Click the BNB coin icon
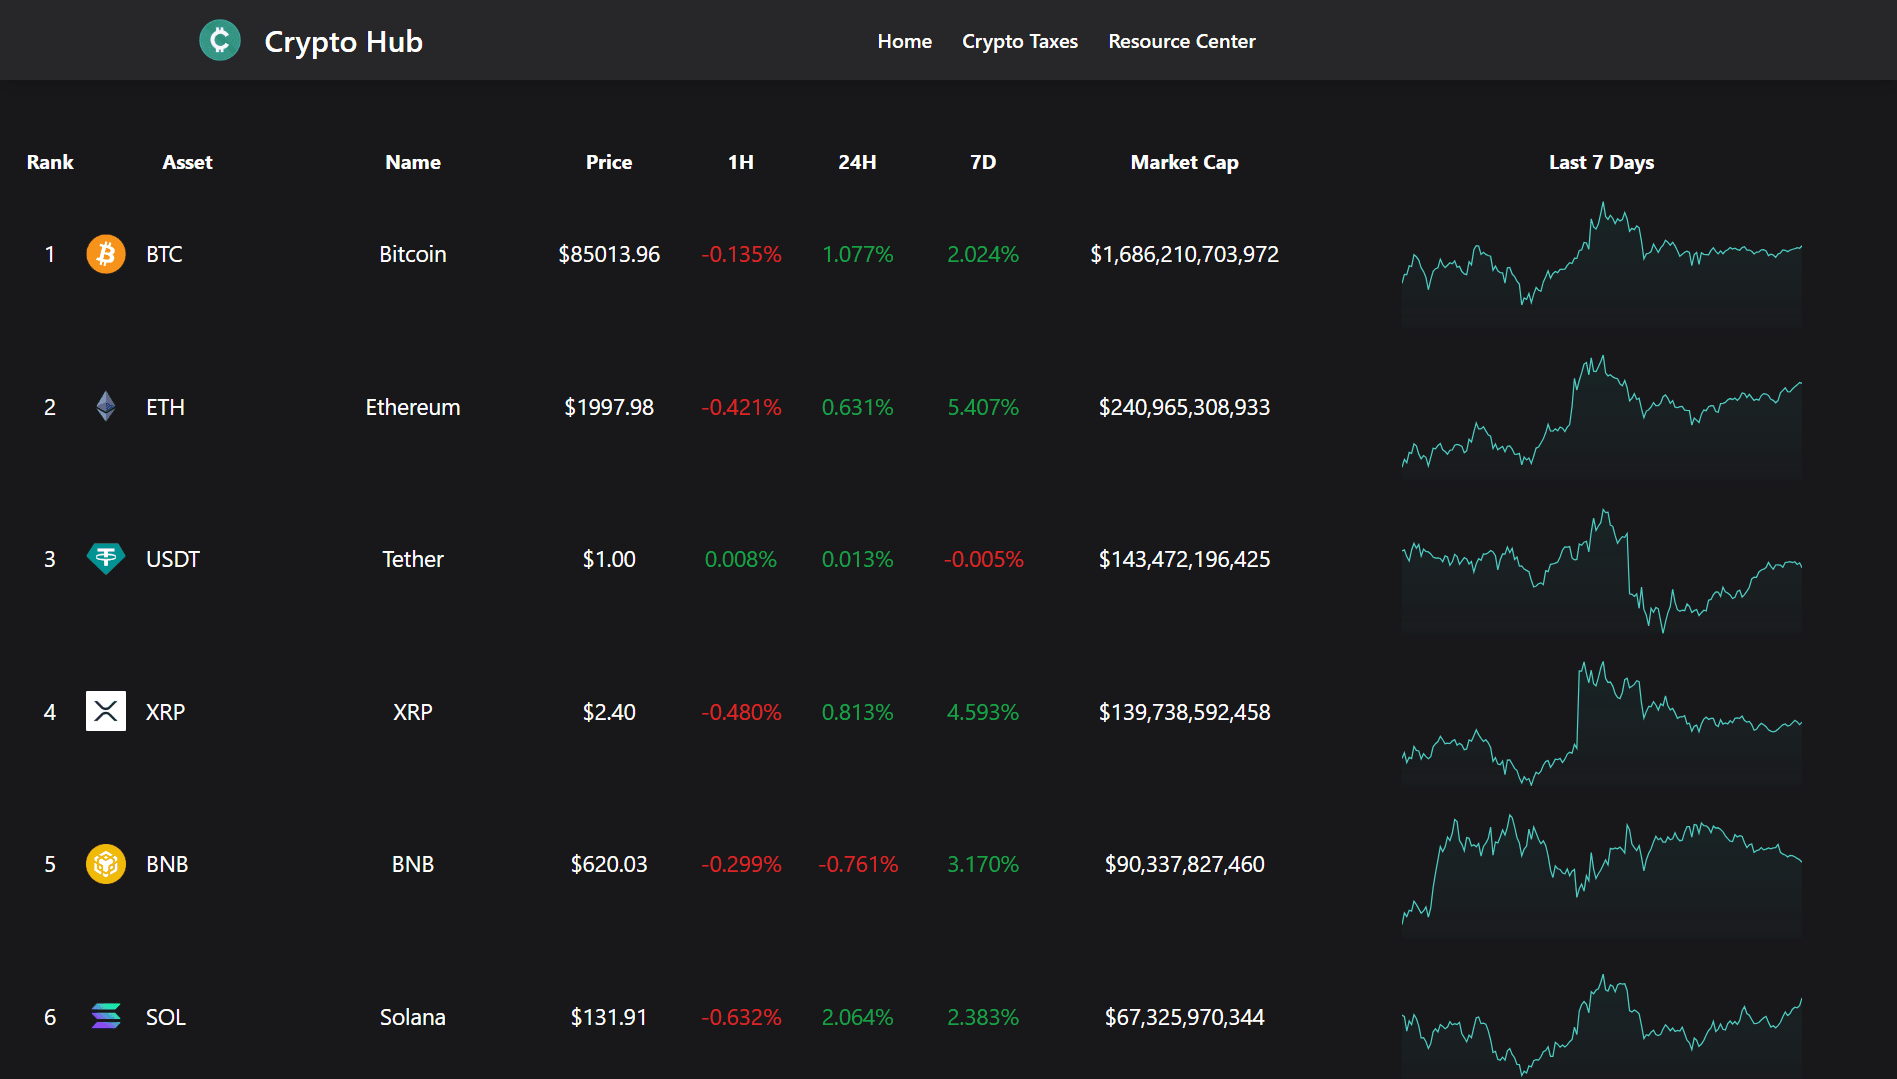 (x=104, y=864)
